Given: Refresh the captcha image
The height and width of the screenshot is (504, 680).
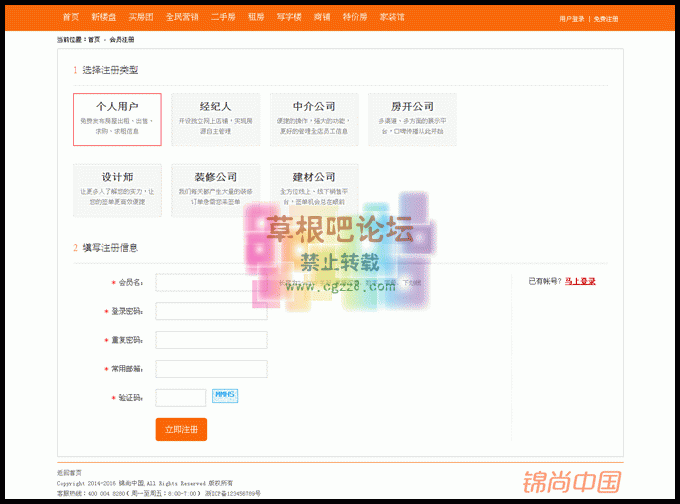Looking at the screenshot, I should pos(225,396).
